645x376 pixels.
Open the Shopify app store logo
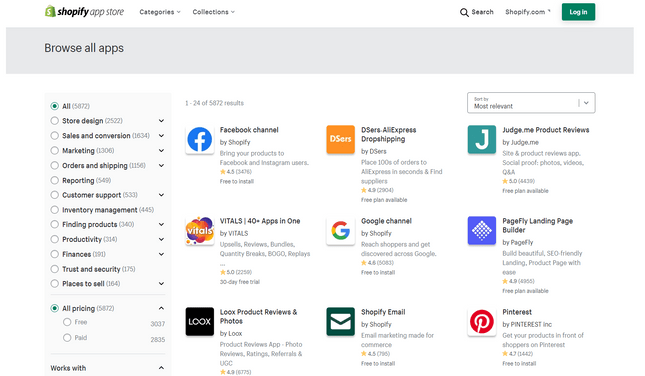pyautogui.click(x=84, y=12)
